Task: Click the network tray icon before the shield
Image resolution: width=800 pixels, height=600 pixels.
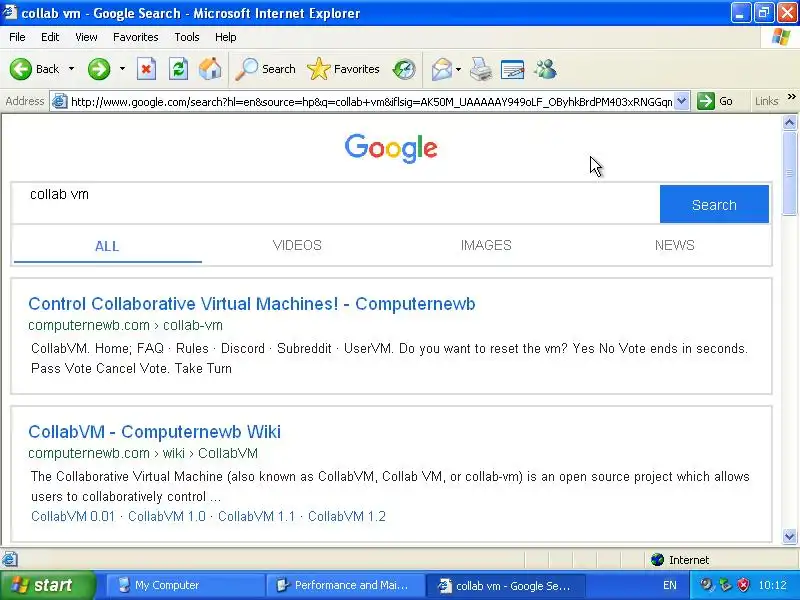Action: 725,585
